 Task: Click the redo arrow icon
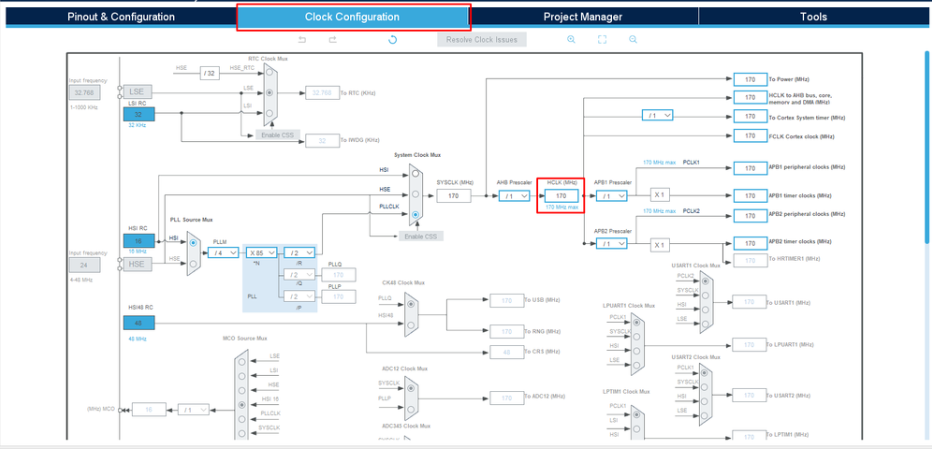pyautogui.click(x=333, y=40)
